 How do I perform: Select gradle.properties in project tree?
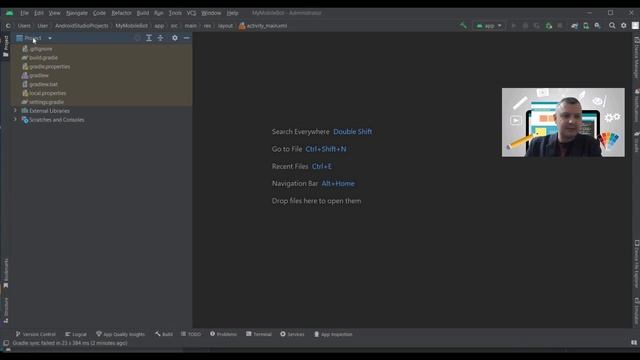[x=49, y=67]
